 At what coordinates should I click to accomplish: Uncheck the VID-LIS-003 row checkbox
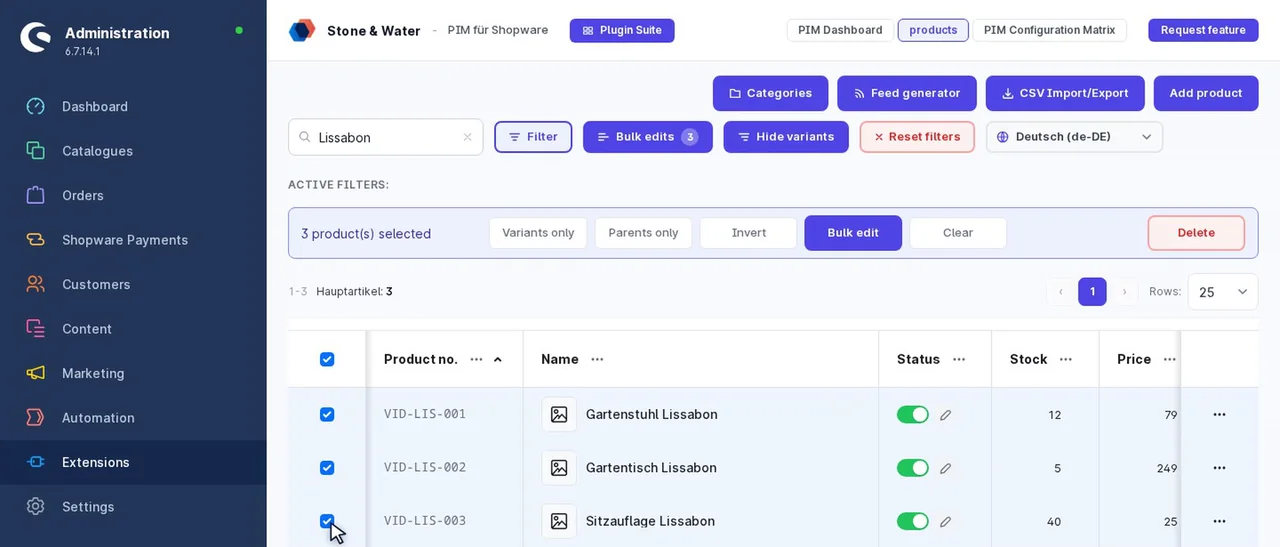click(x=327, y=521)
